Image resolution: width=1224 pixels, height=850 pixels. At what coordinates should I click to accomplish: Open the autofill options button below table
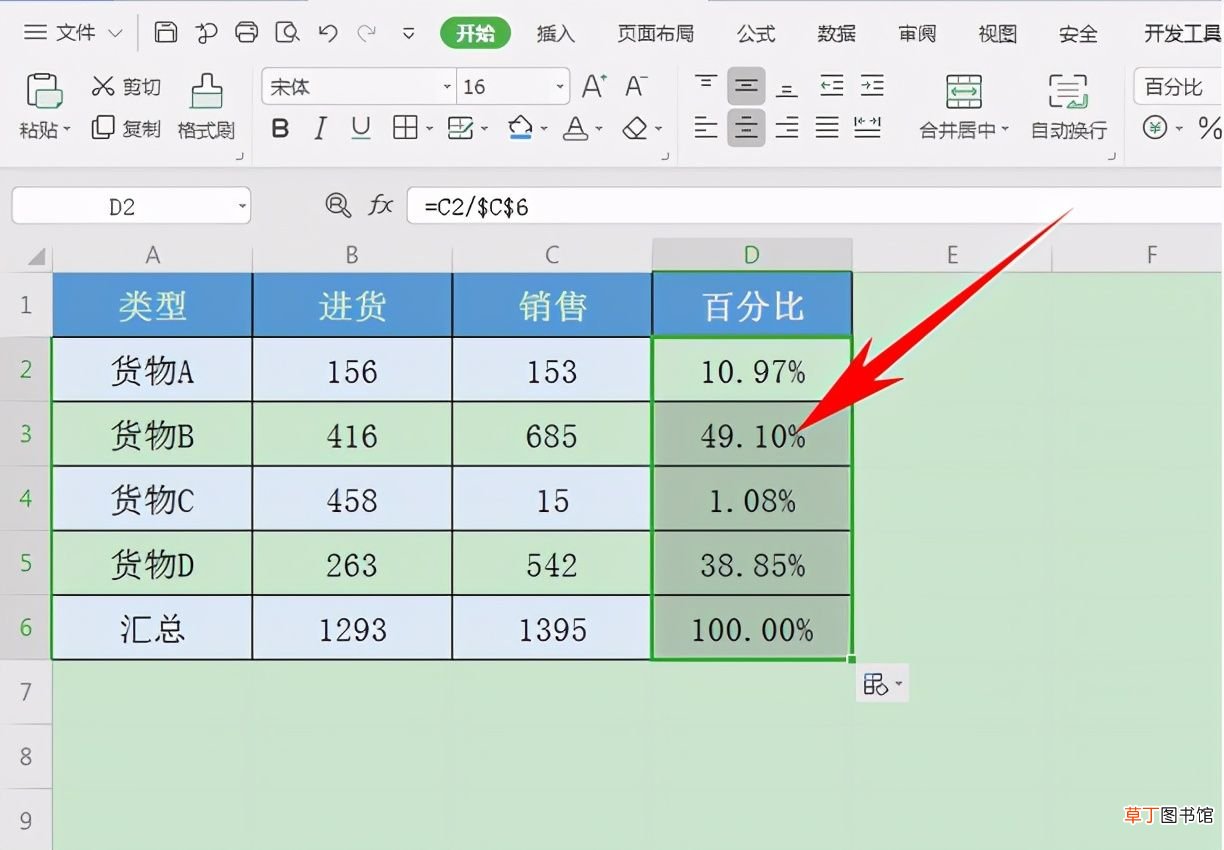(x=882, y=684)
